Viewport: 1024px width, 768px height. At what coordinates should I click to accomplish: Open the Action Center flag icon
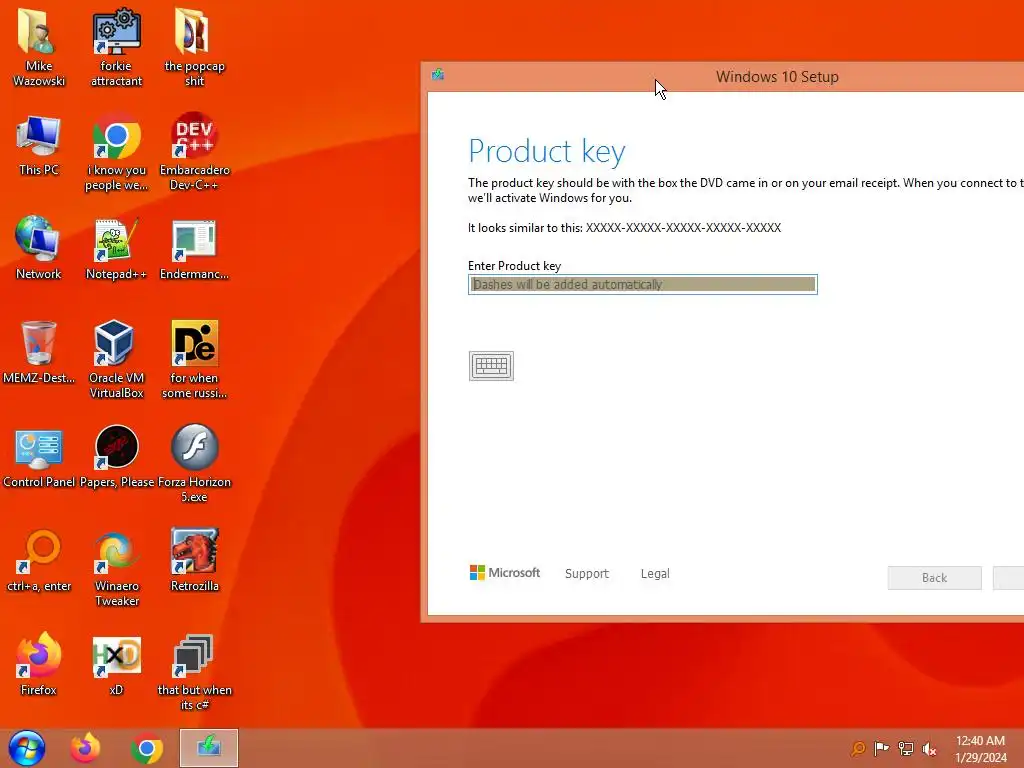pyautogui.click(x=881, y=748)
